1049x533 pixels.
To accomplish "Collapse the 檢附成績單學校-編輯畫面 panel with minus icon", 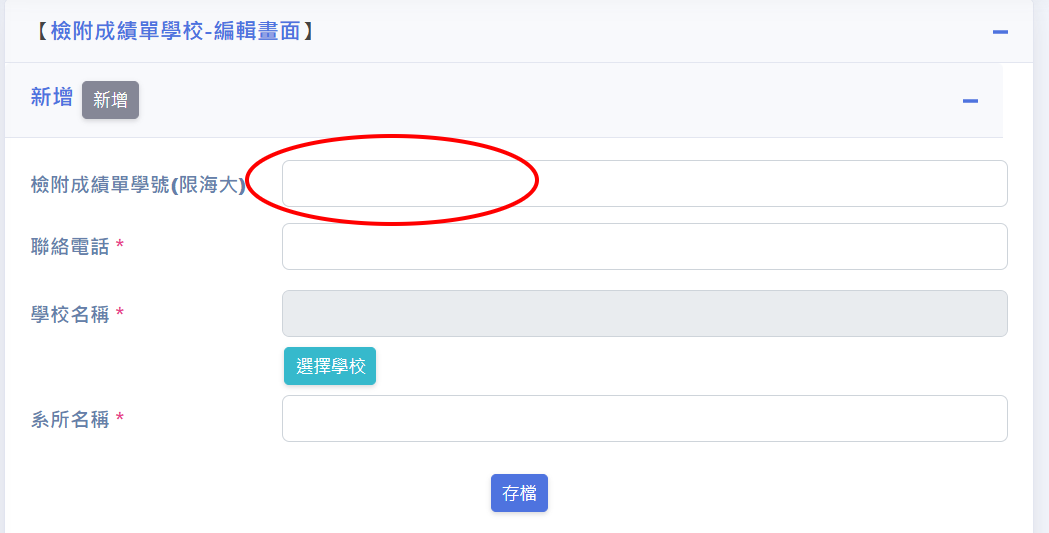I will (x=999, y=32).
